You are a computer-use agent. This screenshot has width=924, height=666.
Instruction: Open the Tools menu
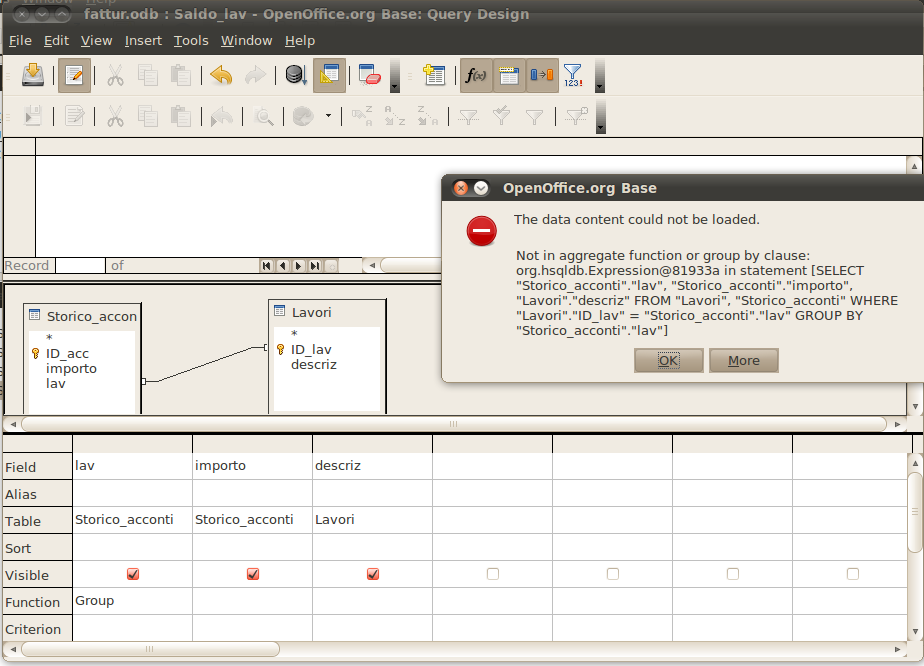pyautogui.click(x=191, y=41)
